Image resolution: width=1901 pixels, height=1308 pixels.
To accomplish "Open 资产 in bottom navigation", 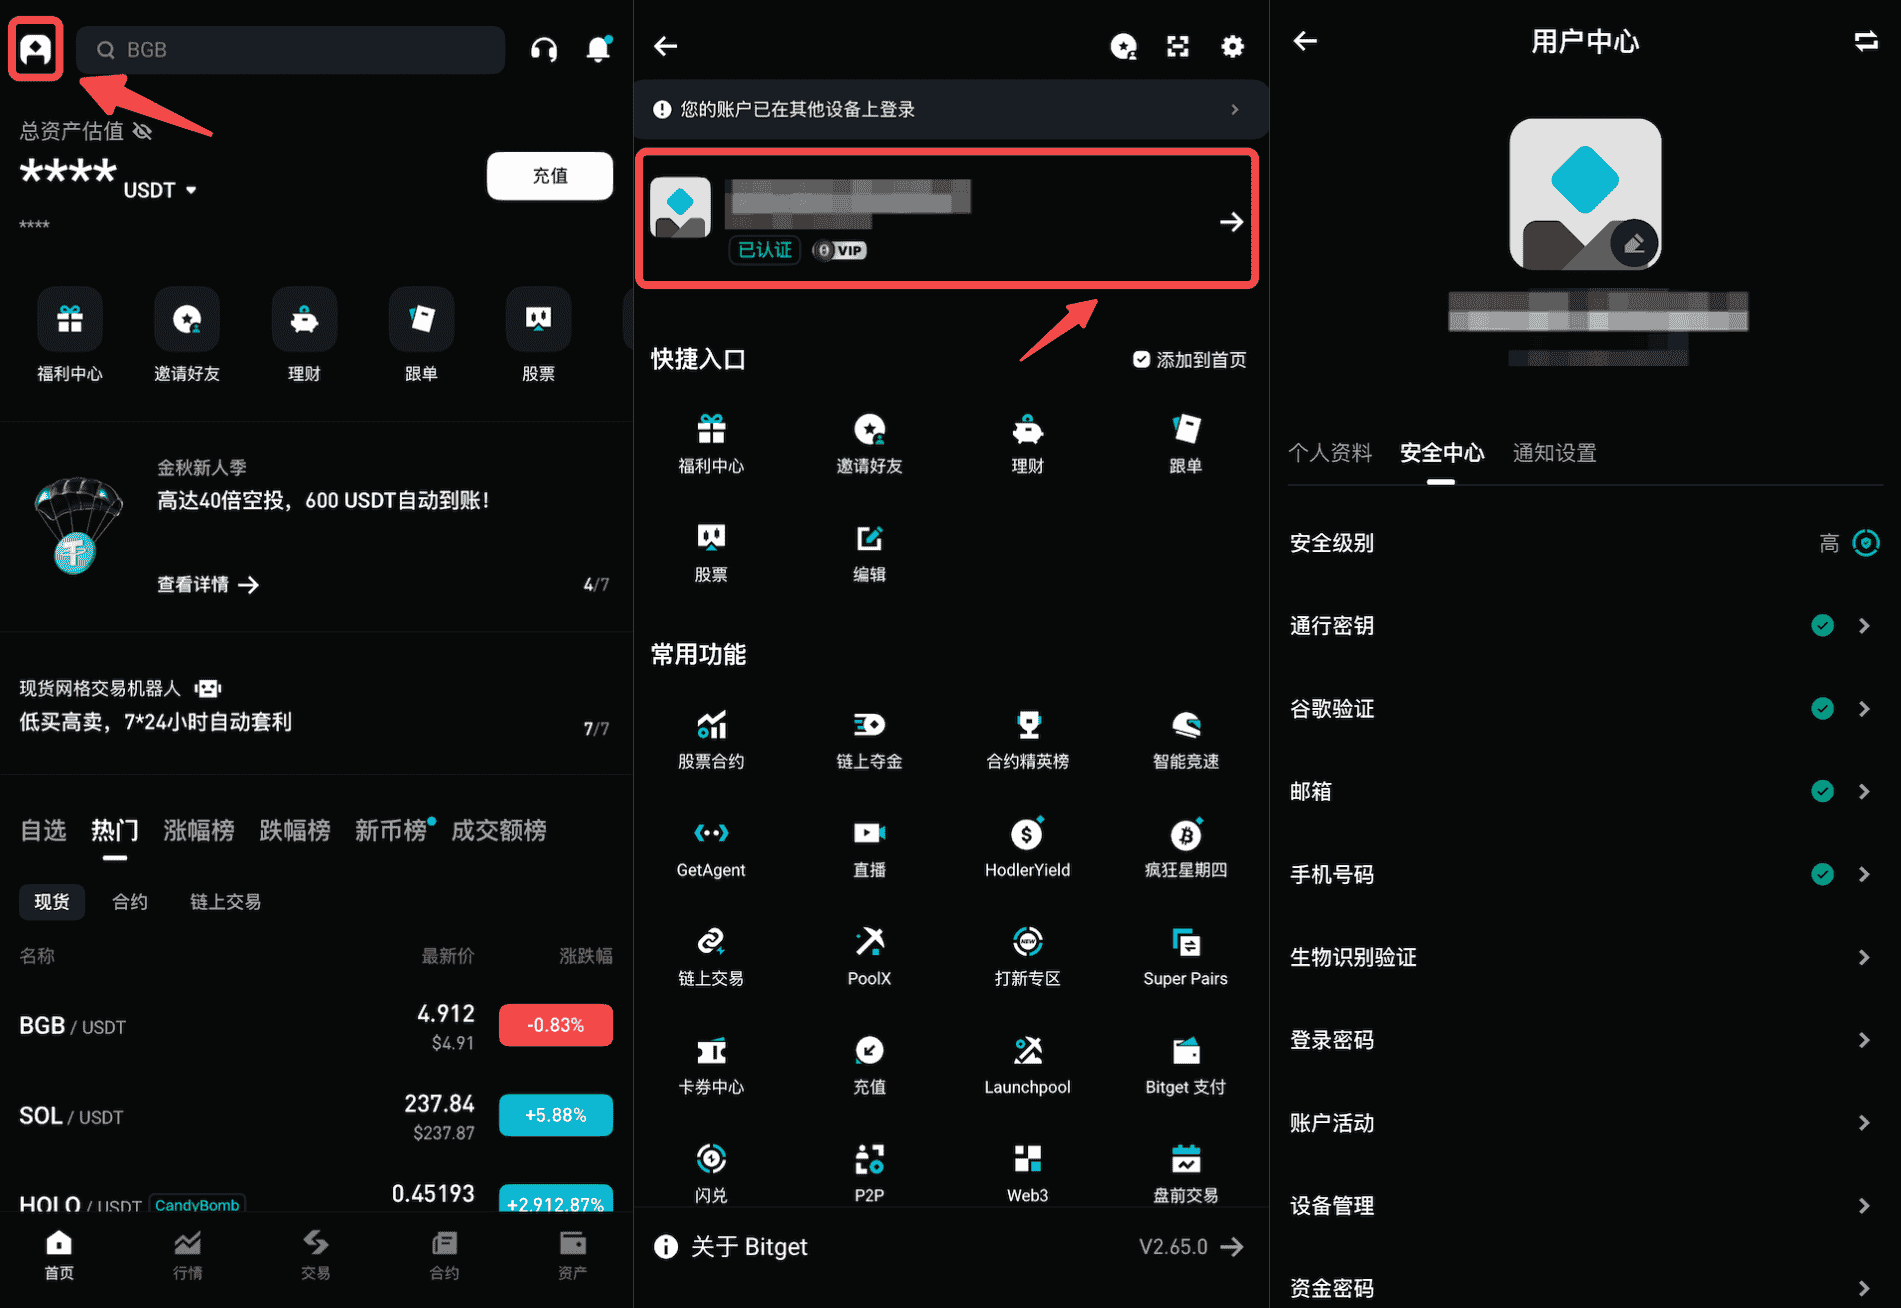I will point(572,1255).
